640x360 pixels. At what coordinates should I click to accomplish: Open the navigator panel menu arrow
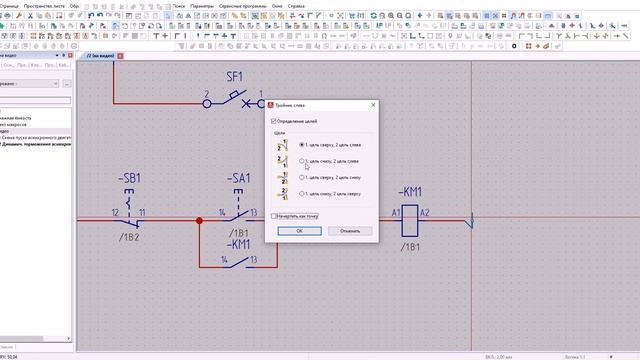pos(57,55)
